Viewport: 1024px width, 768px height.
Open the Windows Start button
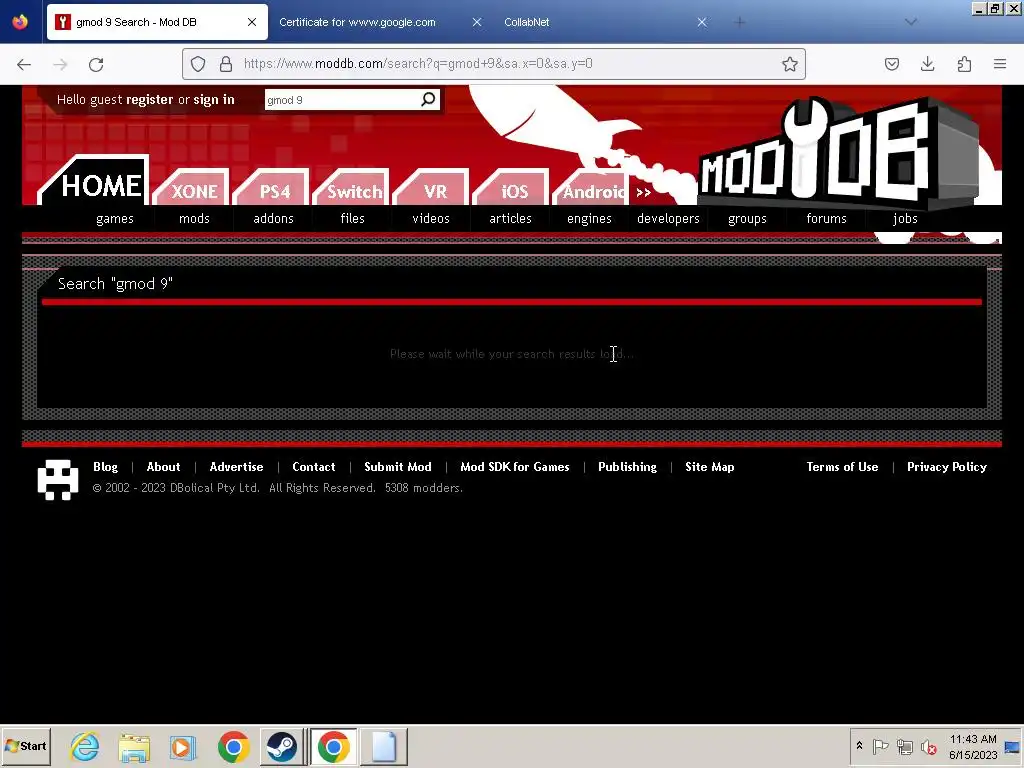26,746
